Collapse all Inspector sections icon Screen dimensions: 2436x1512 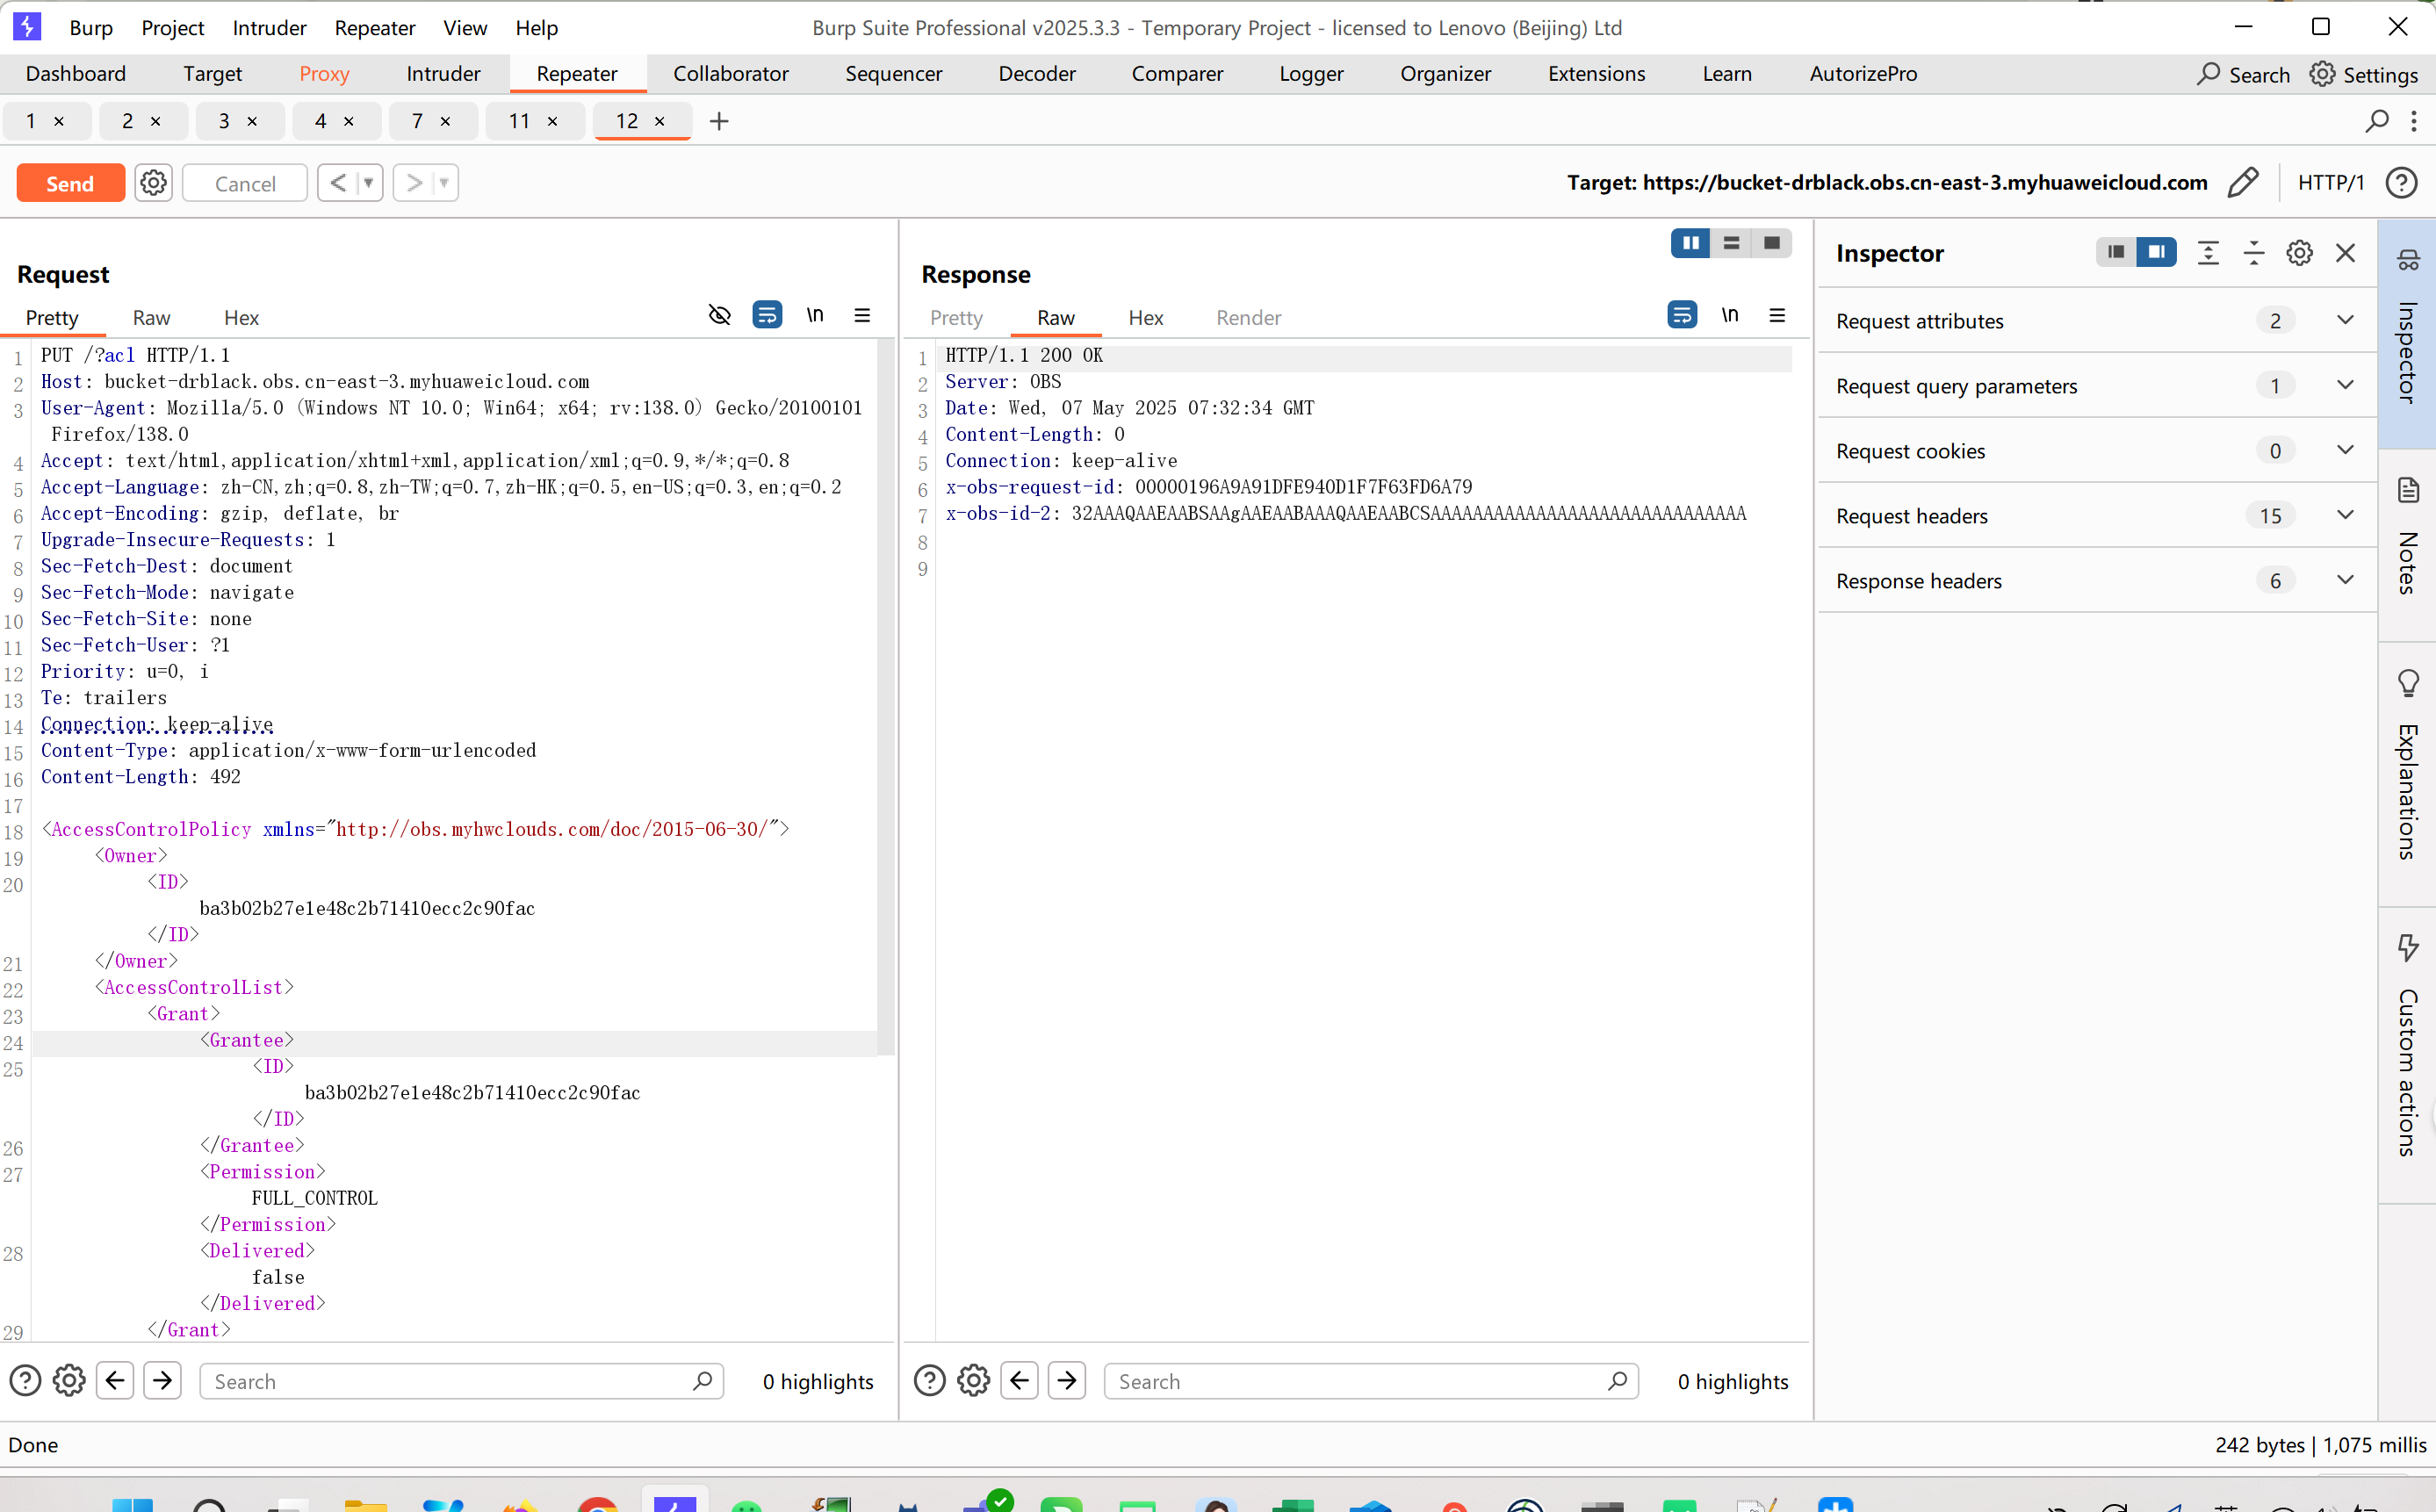click(x=2253, y=253)
